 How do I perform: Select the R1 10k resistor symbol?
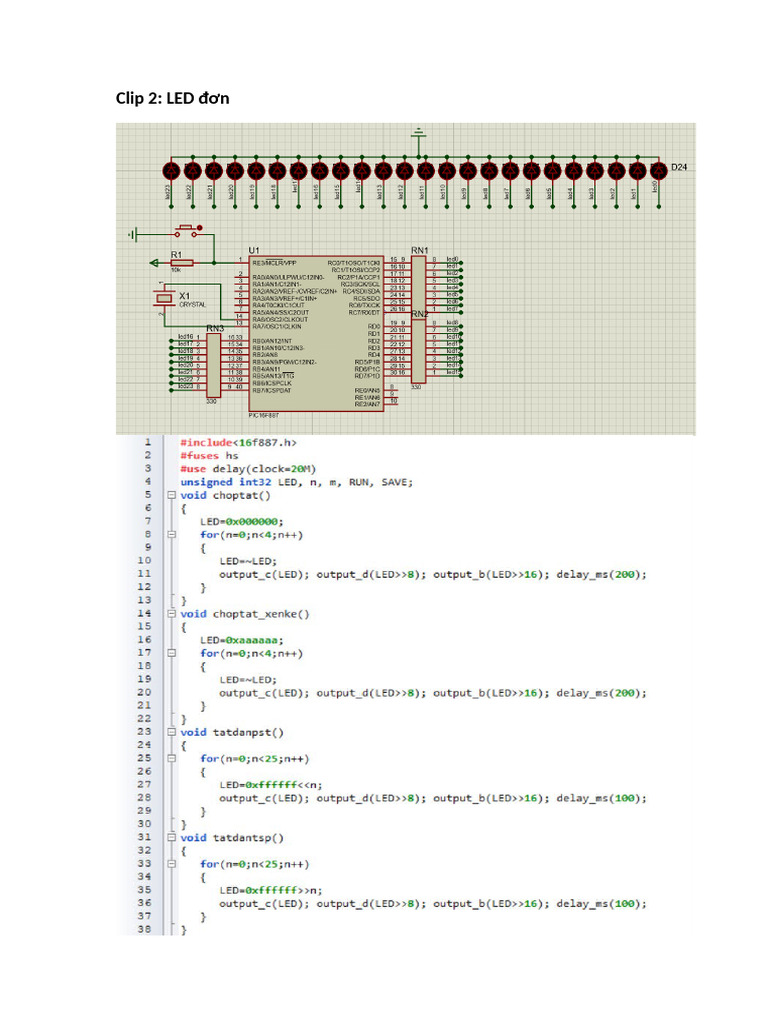tap(183, 262)
